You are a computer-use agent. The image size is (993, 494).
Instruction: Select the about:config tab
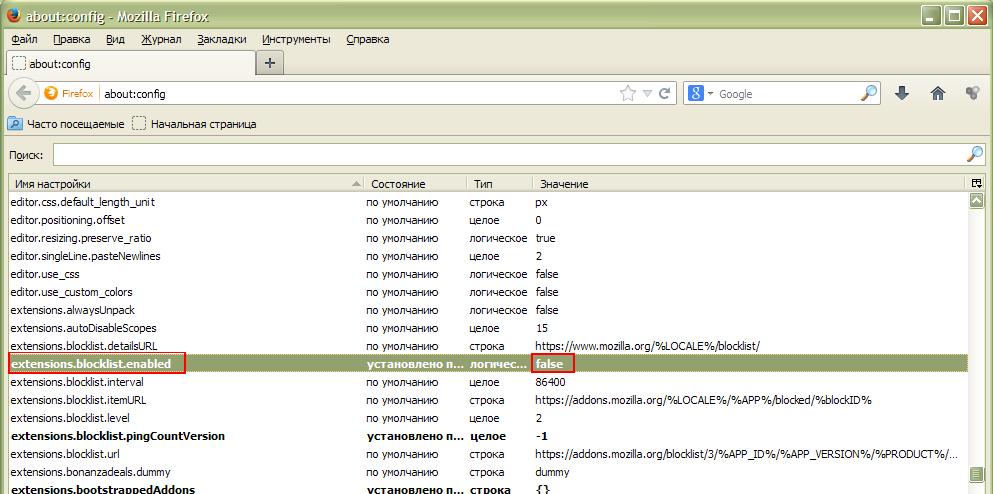tap(130, 63)
